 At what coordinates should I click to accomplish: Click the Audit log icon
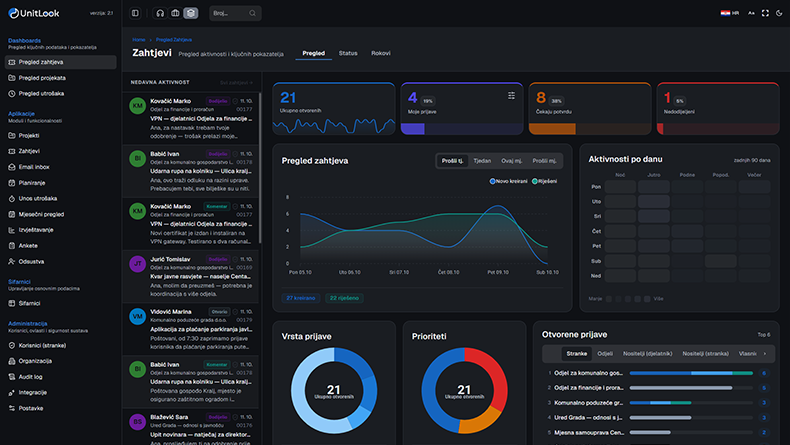[x=12, y=377]
